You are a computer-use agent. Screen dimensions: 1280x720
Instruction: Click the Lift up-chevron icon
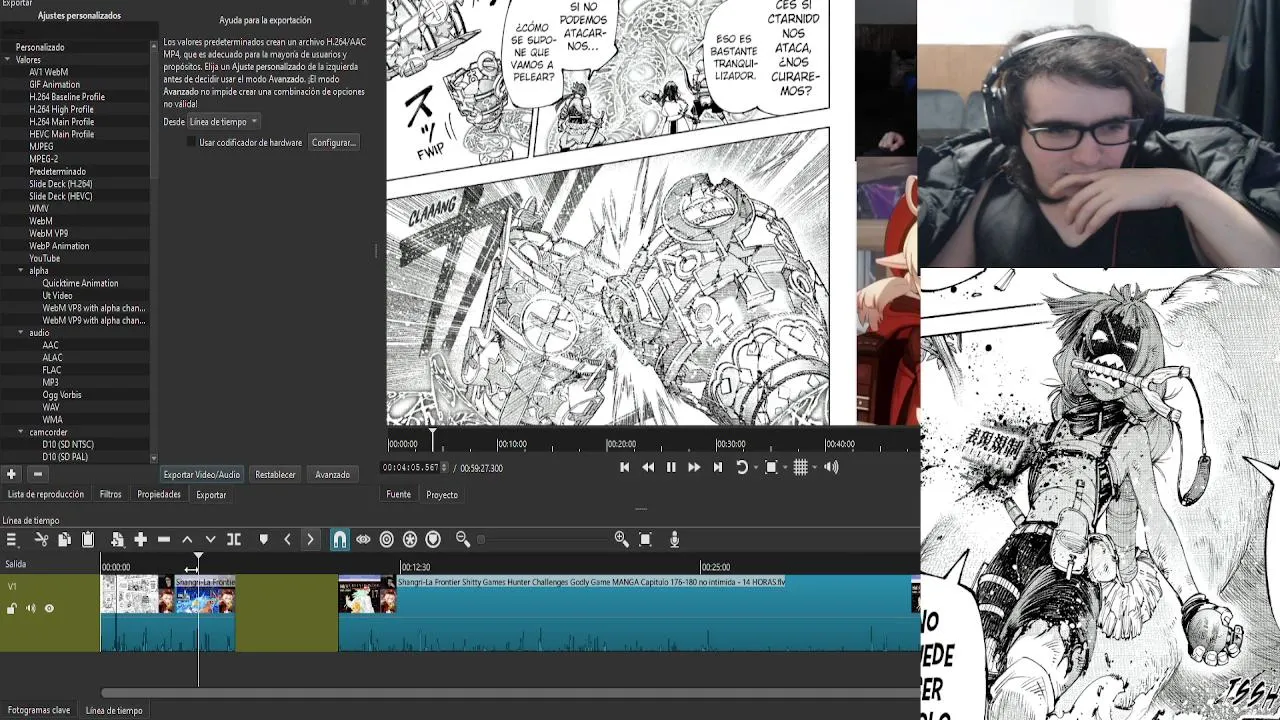(x=187, y=539)
